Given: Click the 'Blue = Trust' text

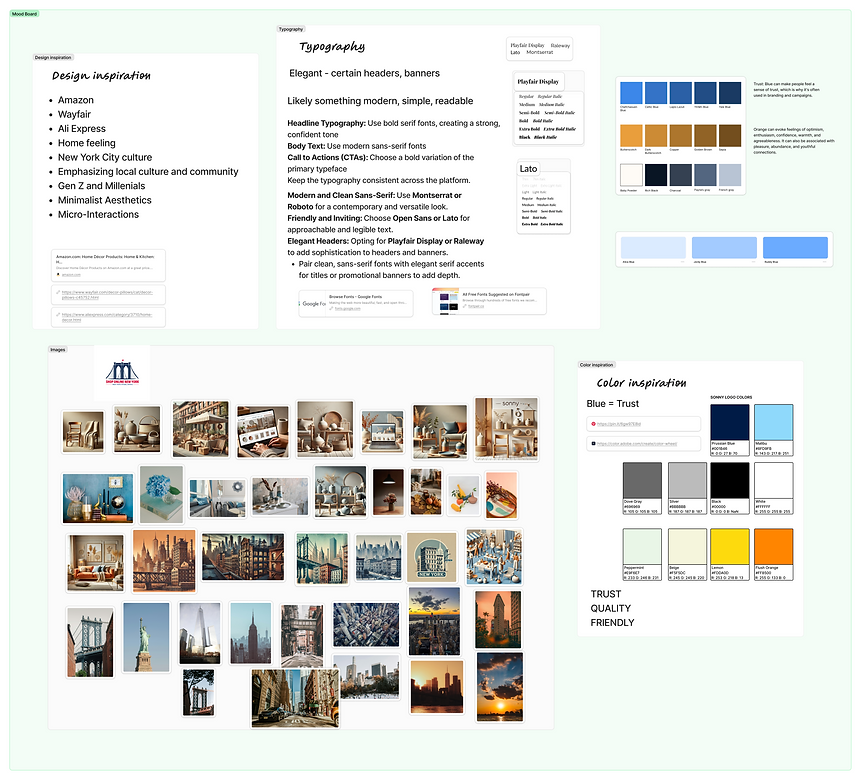Looking at the screenshot, I should pyautogui.click(x=612, y=404).
